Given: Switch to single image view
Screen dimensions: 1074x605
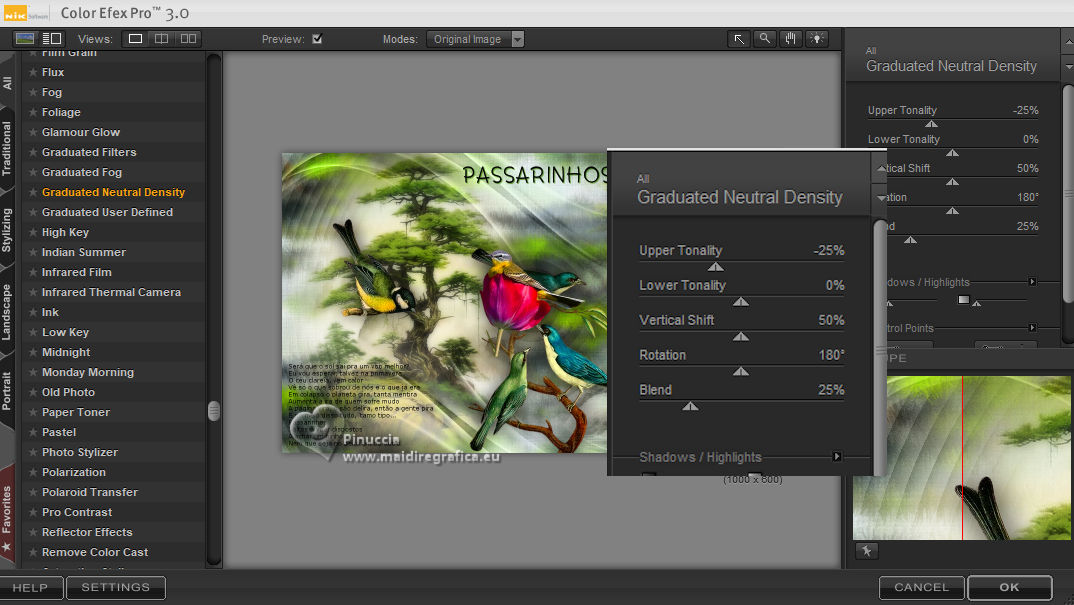Looking at the screenshot, I should coord(134,39).
